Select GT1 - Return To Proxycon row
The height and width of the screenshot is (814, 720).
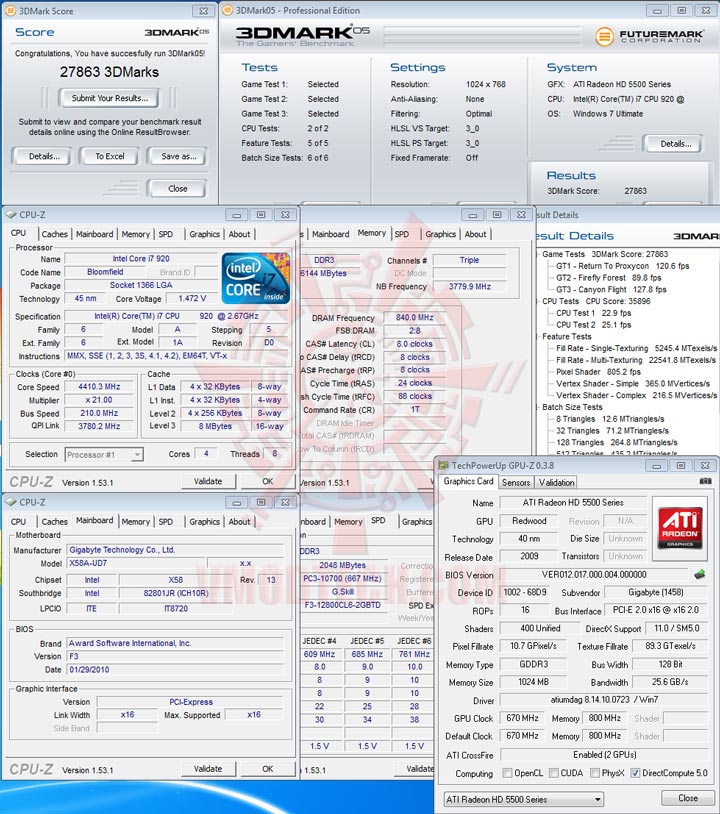pos(622,266)
